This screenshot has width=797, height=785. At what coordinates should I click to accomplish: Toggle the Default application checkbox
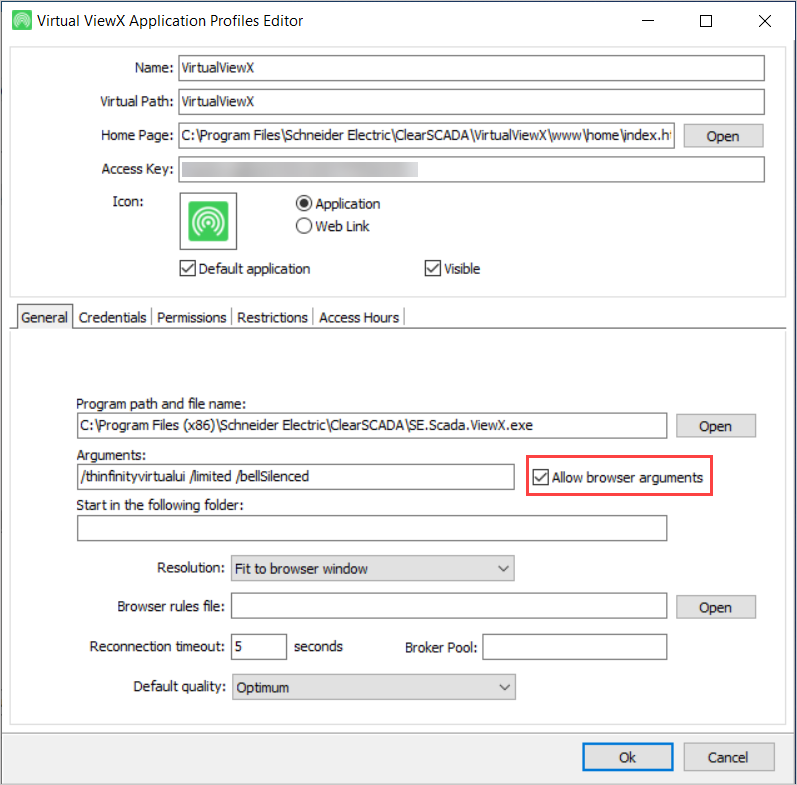click(x=187, y=268)
